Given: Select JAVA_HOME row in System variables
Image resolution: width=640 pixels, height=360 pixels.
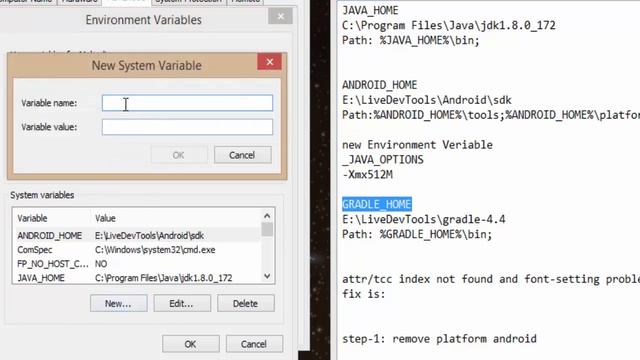Looking at the screenshot, I should point(137,278).
